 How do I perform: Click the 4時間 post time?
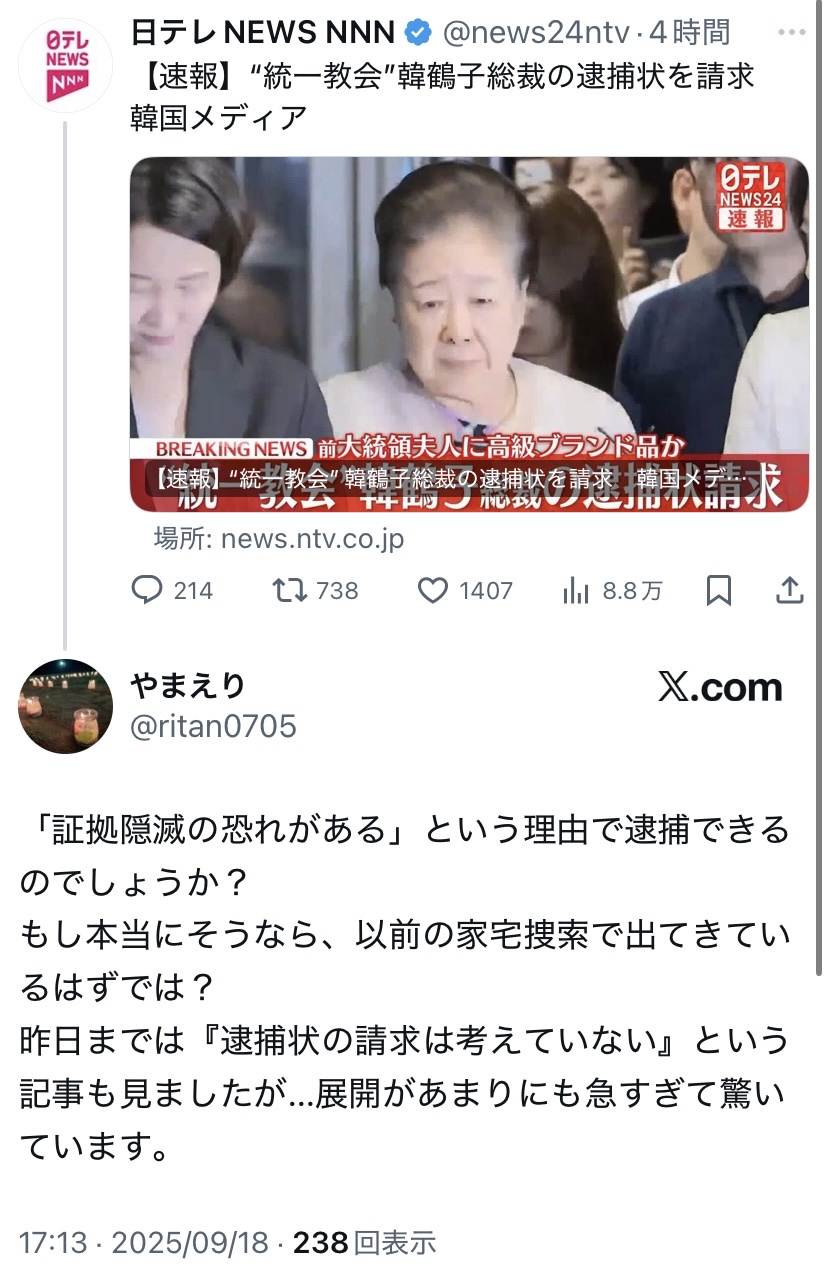690,33
